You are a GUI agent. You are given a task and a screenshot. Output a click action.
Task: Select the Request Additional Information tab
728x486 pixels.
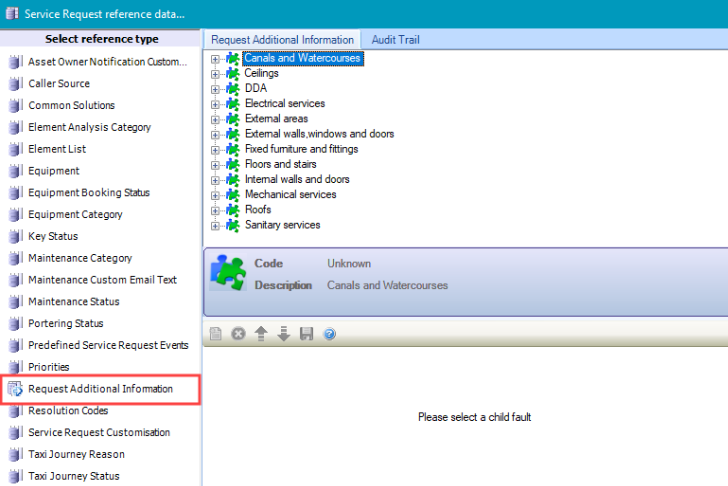282,40
